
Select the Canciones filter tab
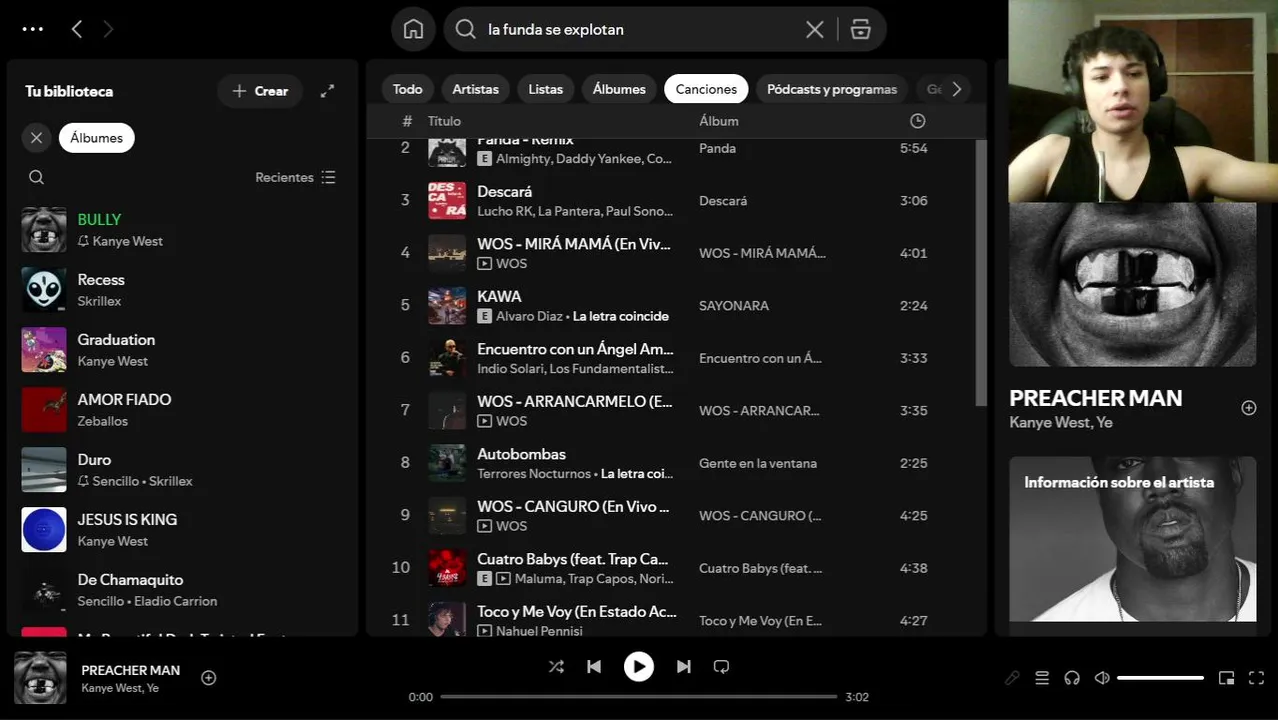point(706,89)
